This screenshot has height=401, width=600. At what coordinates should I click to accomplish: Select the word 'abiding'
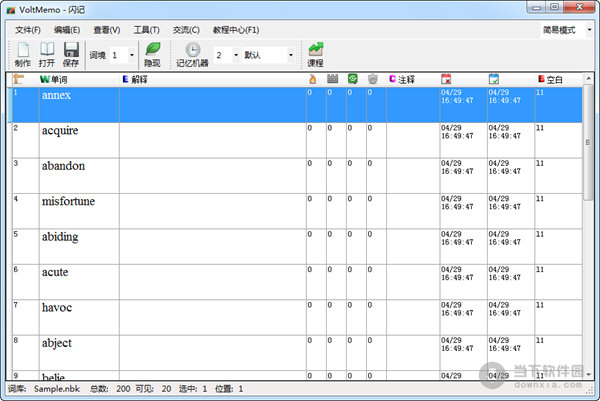pyautogui.click(x=60, y=237)
